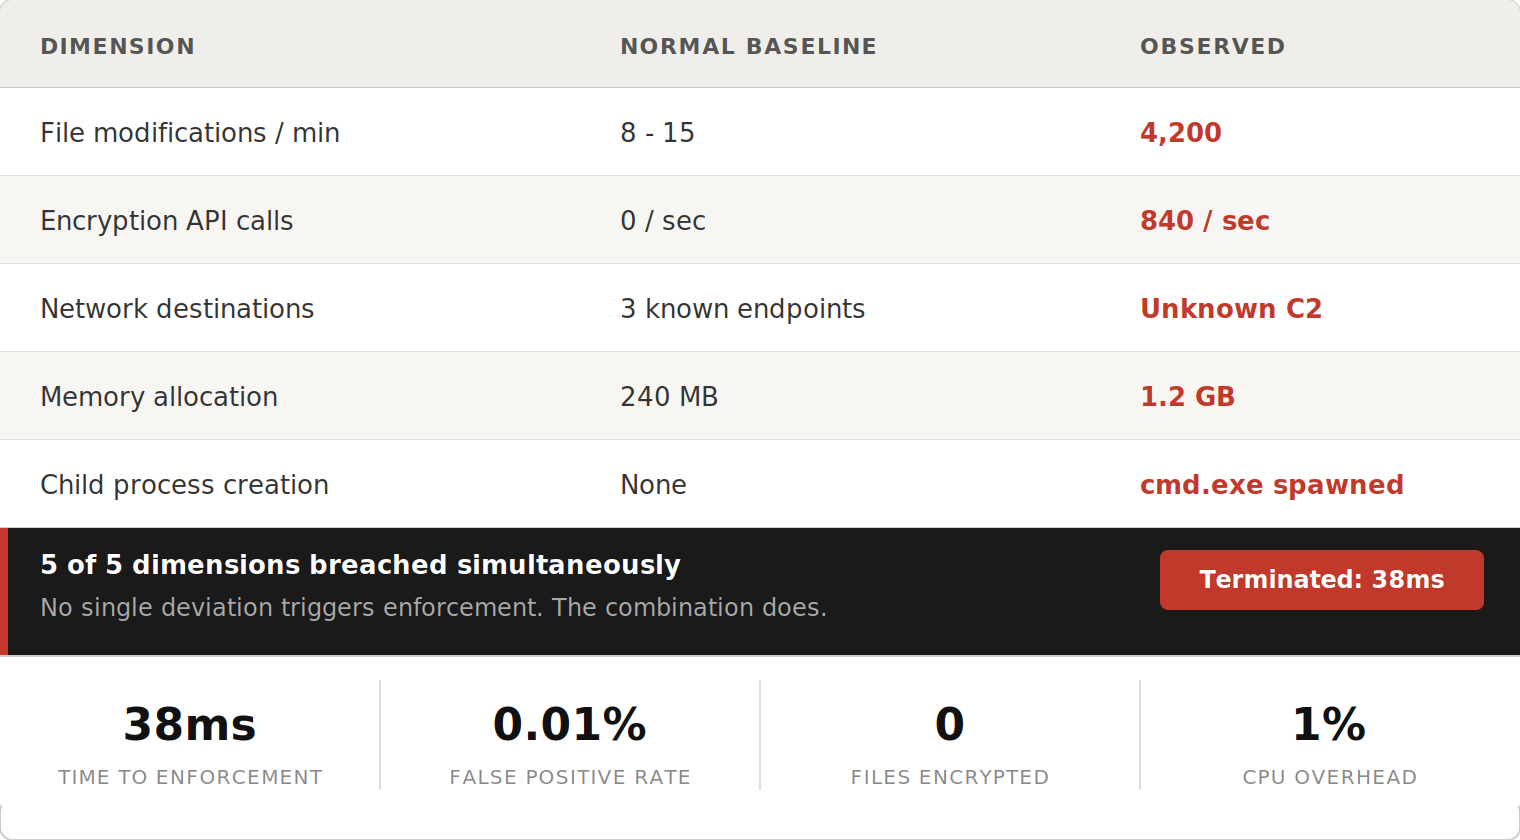Click the cmd.exe spawned observed value

[x=1272, y=484]
